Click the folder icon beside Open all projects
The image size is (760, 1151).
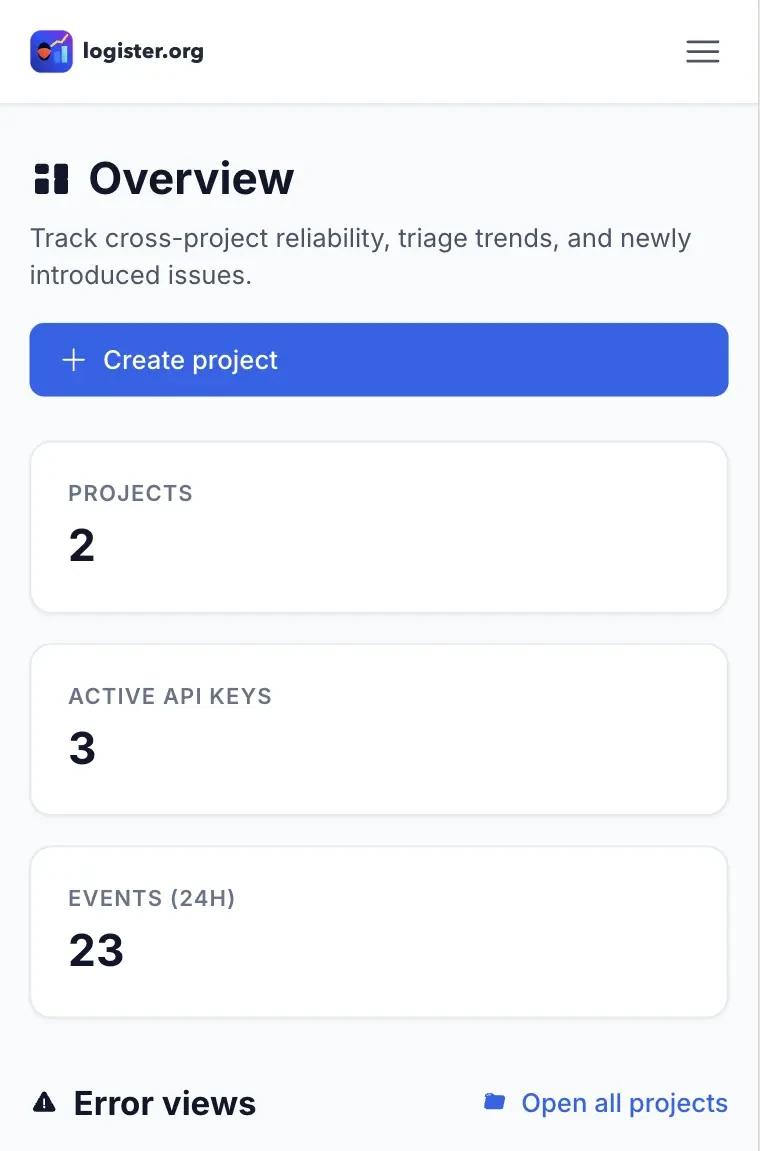pos(494,1103)
